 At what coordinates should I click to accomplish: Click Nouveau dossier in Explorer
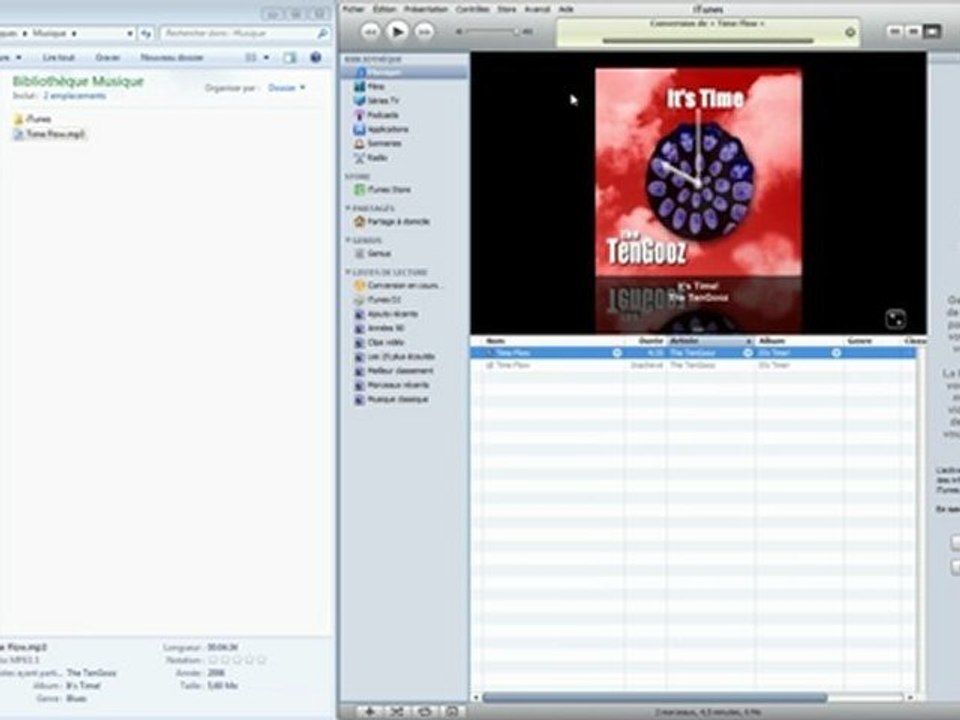coord(171,58)
